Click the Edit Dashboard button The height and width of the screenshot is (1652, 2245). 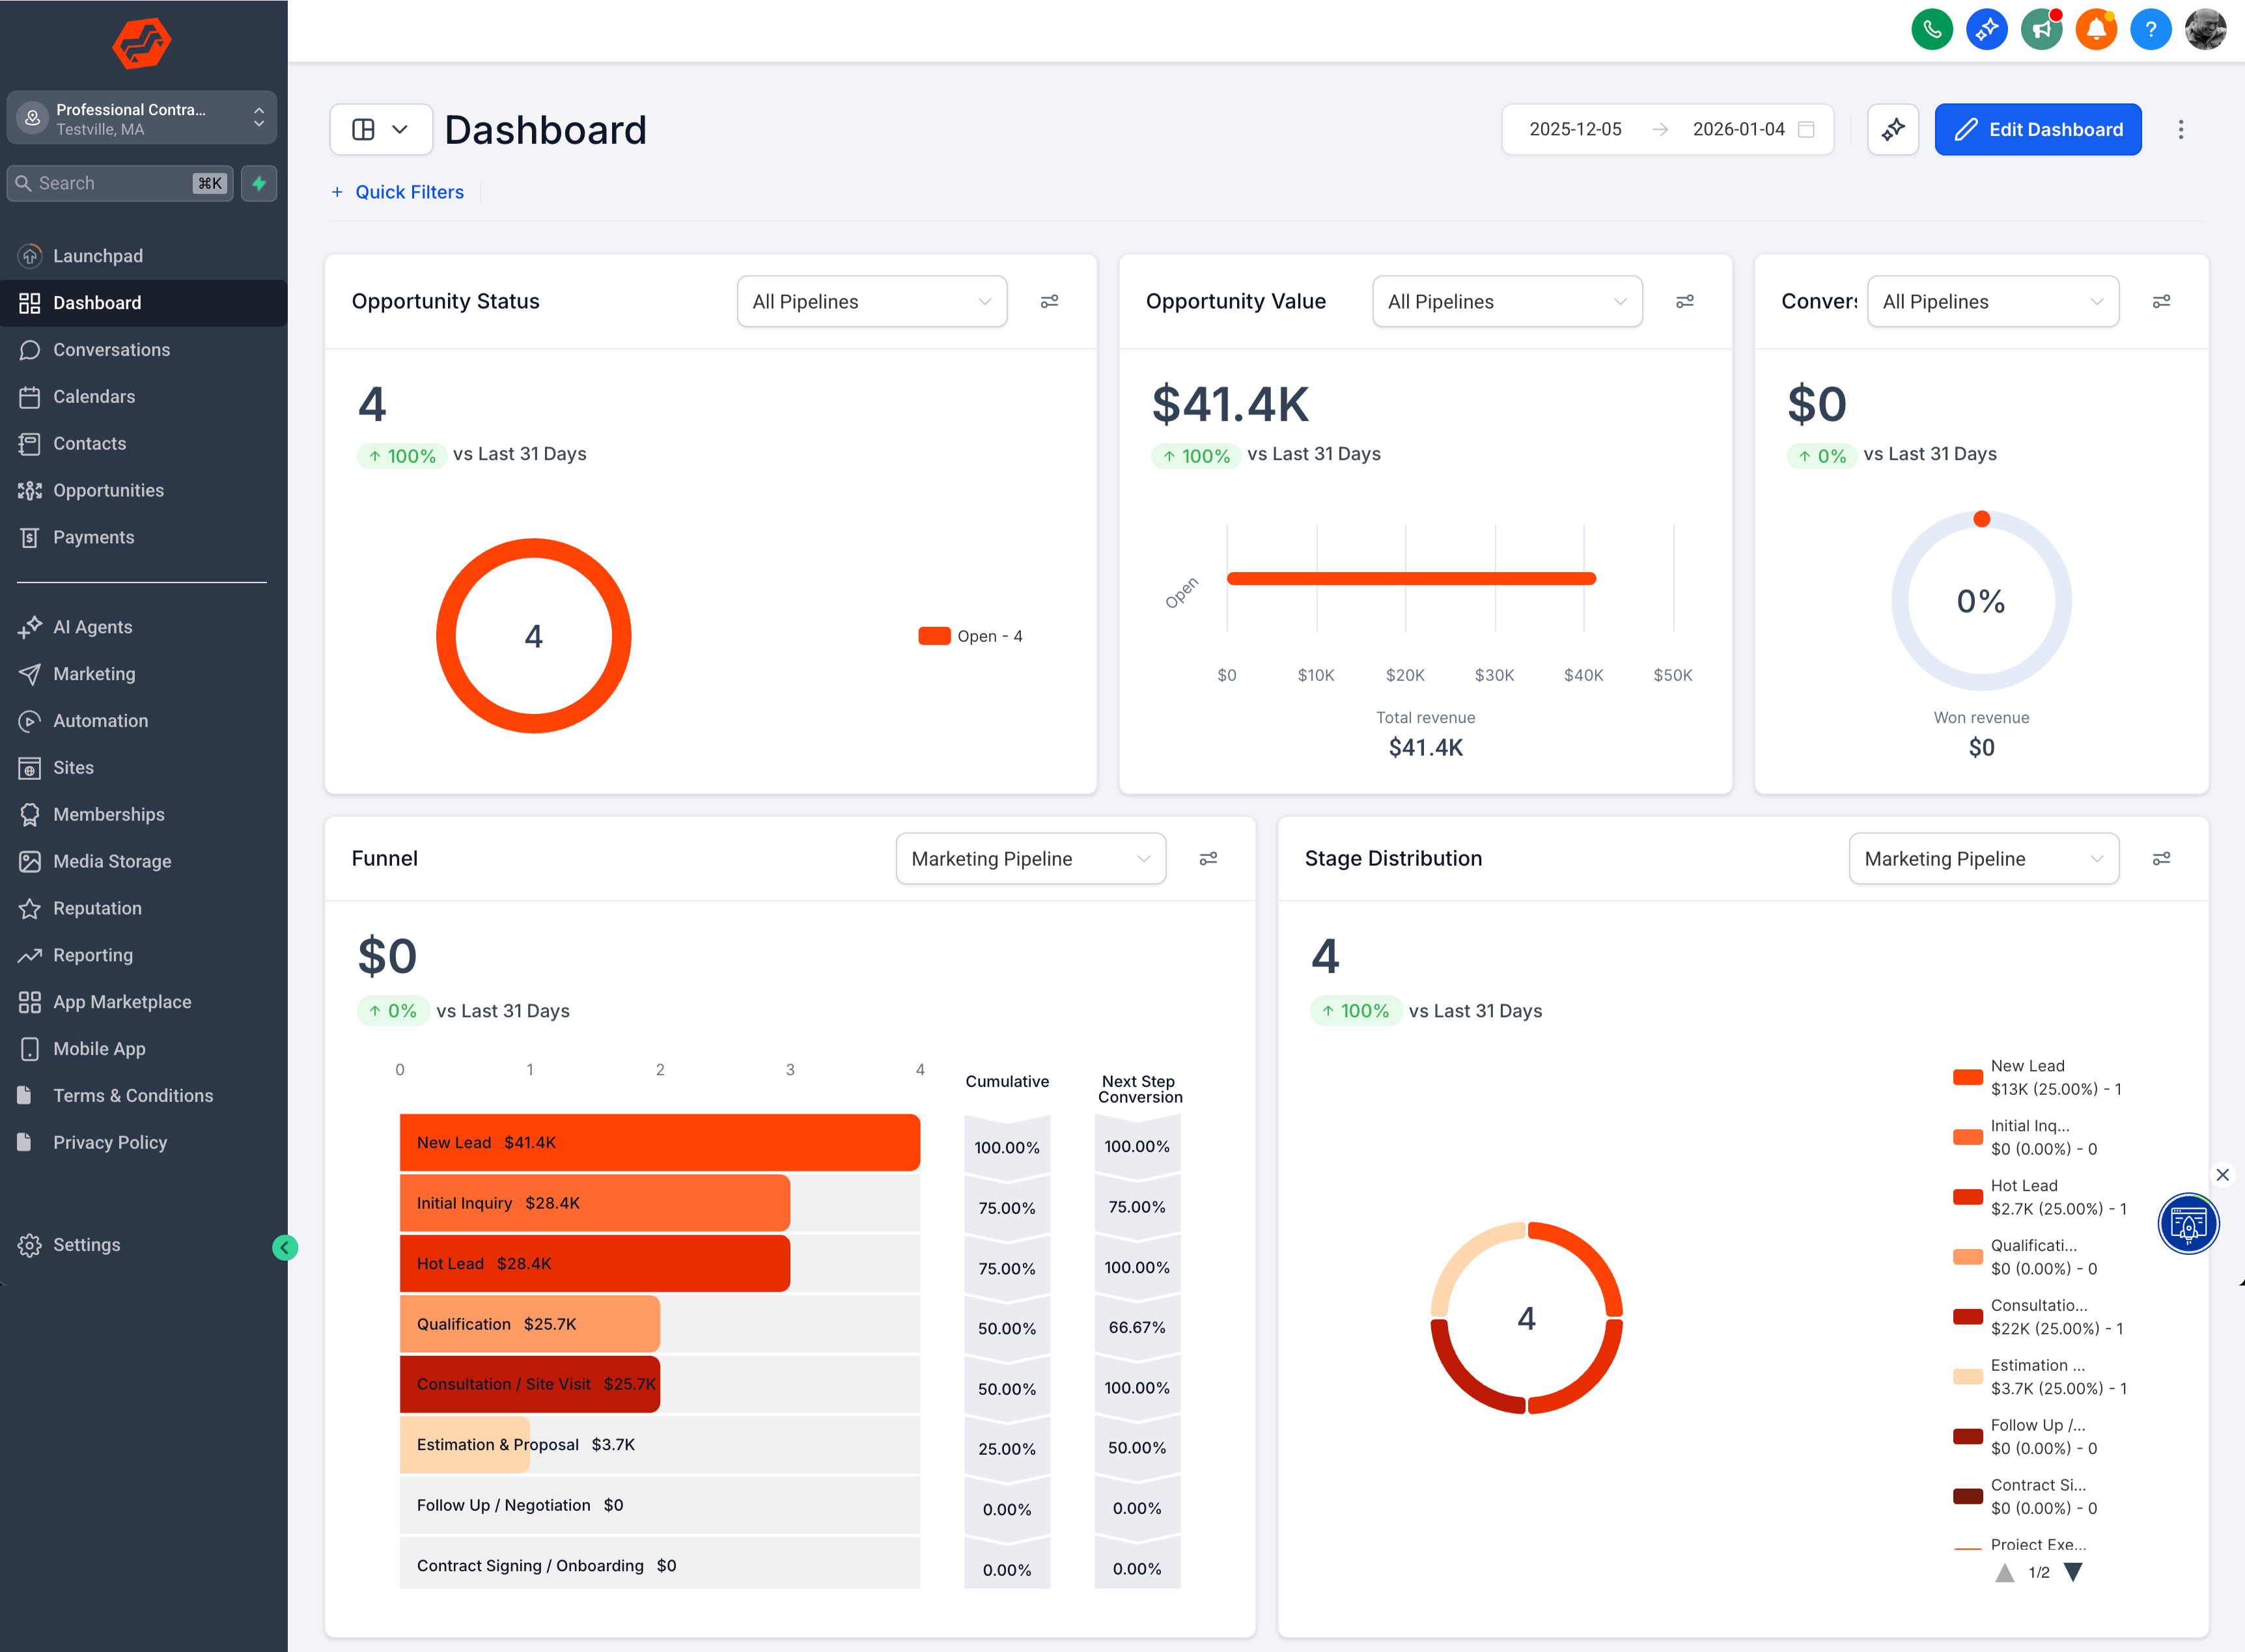click(2037, 129)
